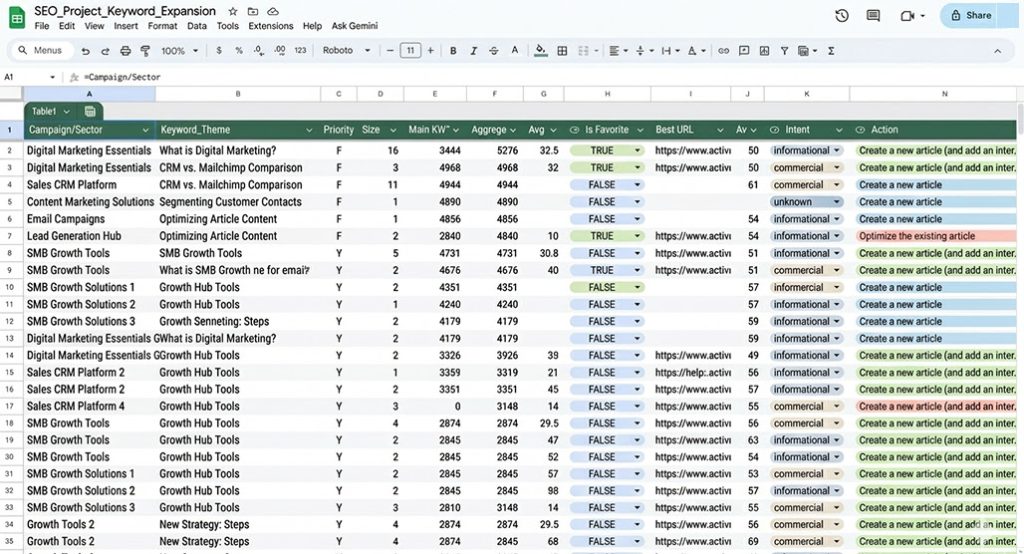Click the A1 name box
The width and height of the screenshot is (1024, 554).
pos(29,77)
